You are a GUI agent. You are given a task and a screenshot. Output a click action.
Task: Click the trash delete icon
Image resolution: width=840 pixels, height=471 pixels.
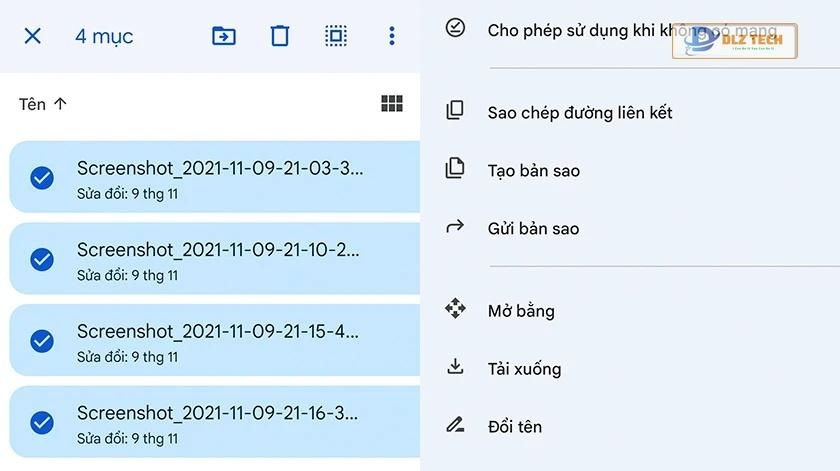(x=280, y=36)
